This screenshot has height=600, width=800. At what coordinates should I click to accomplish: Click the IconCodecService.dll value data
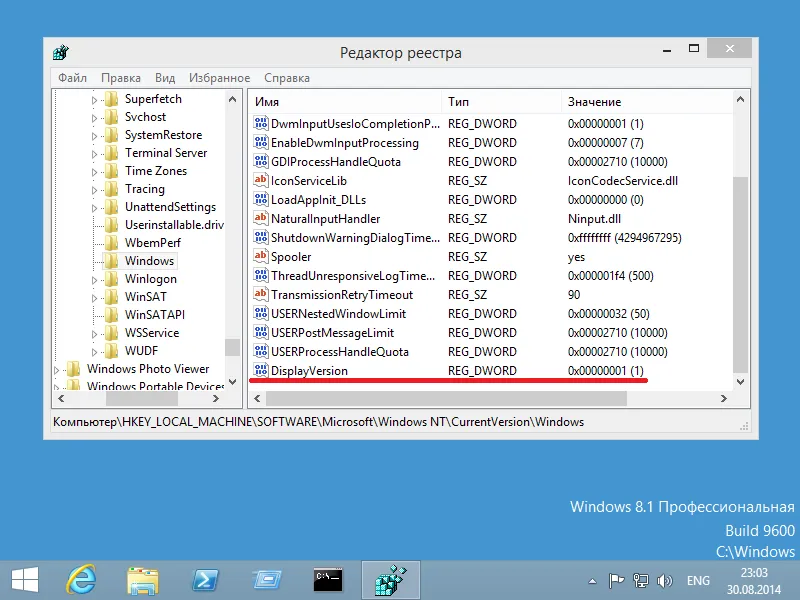[622, 181]
